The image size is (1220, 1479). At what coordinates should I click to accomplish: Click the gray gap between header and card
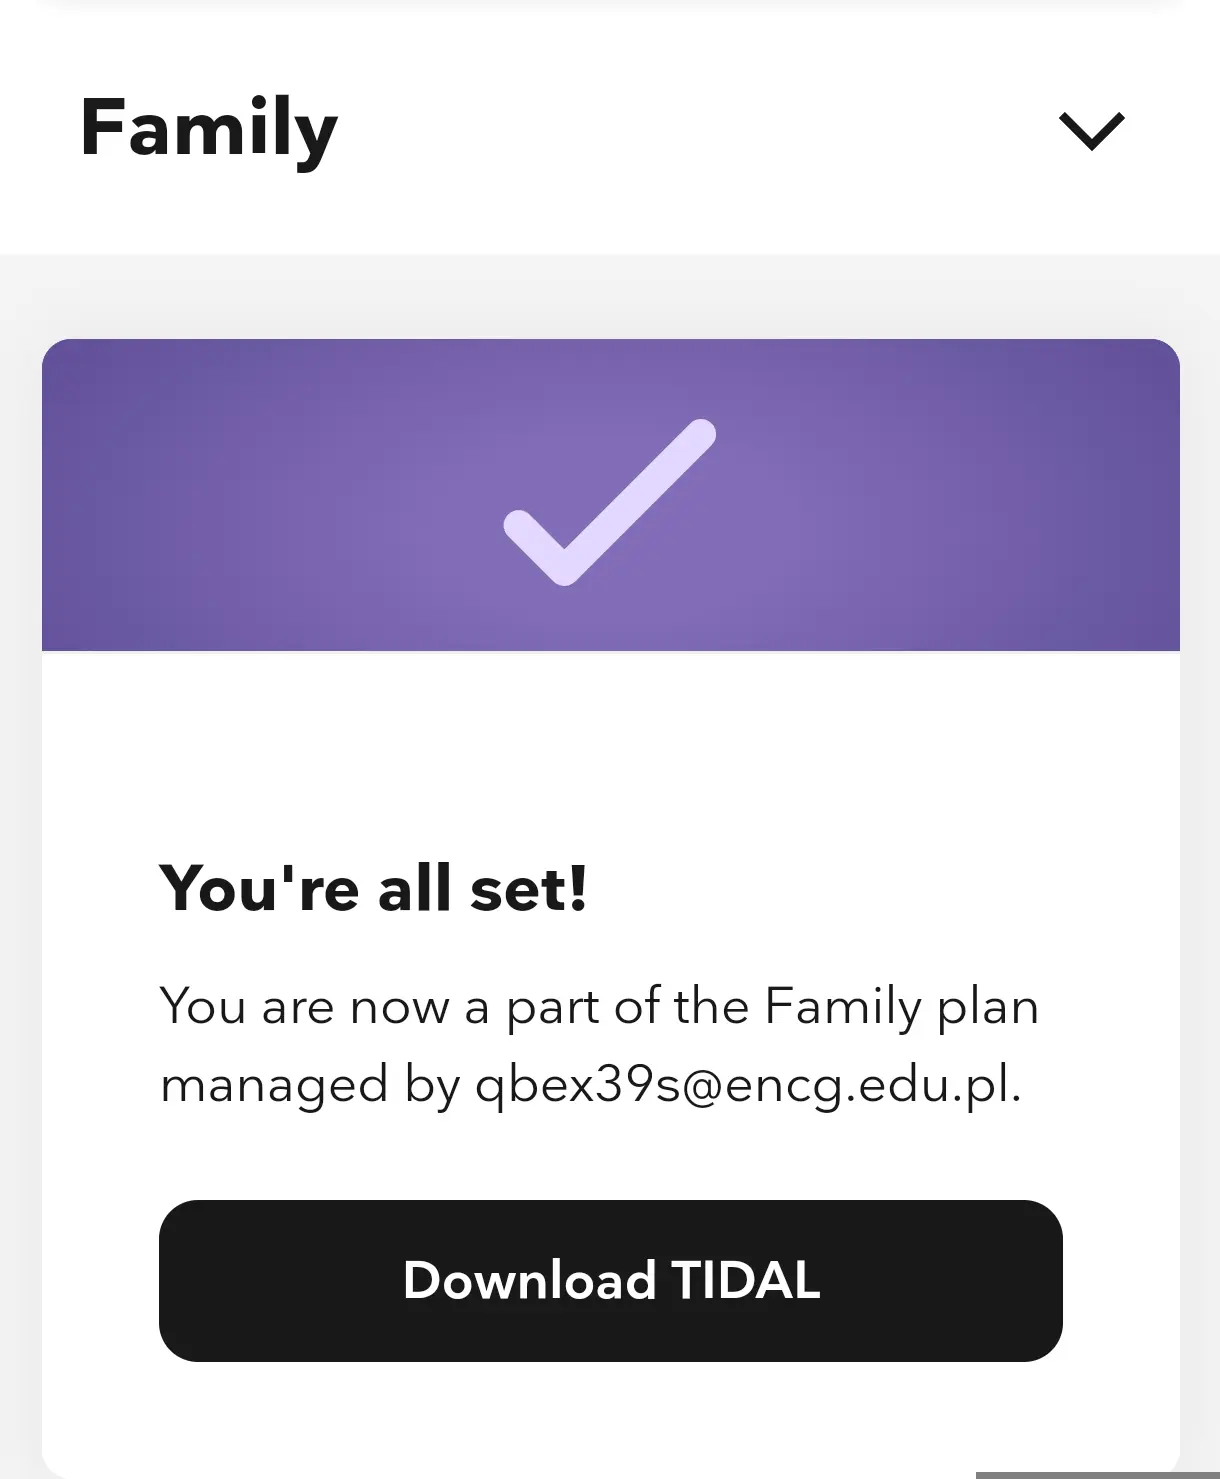tap(610, 296)
